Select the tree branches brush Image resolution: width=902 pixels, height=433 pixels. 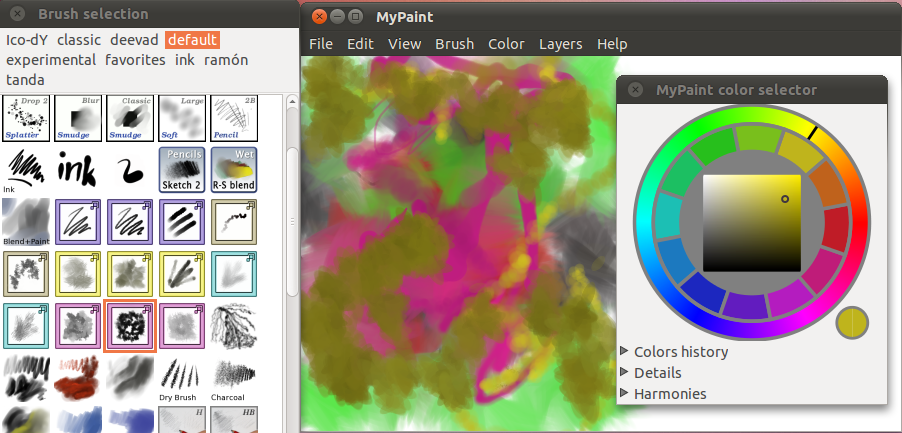tap(234, 326)
